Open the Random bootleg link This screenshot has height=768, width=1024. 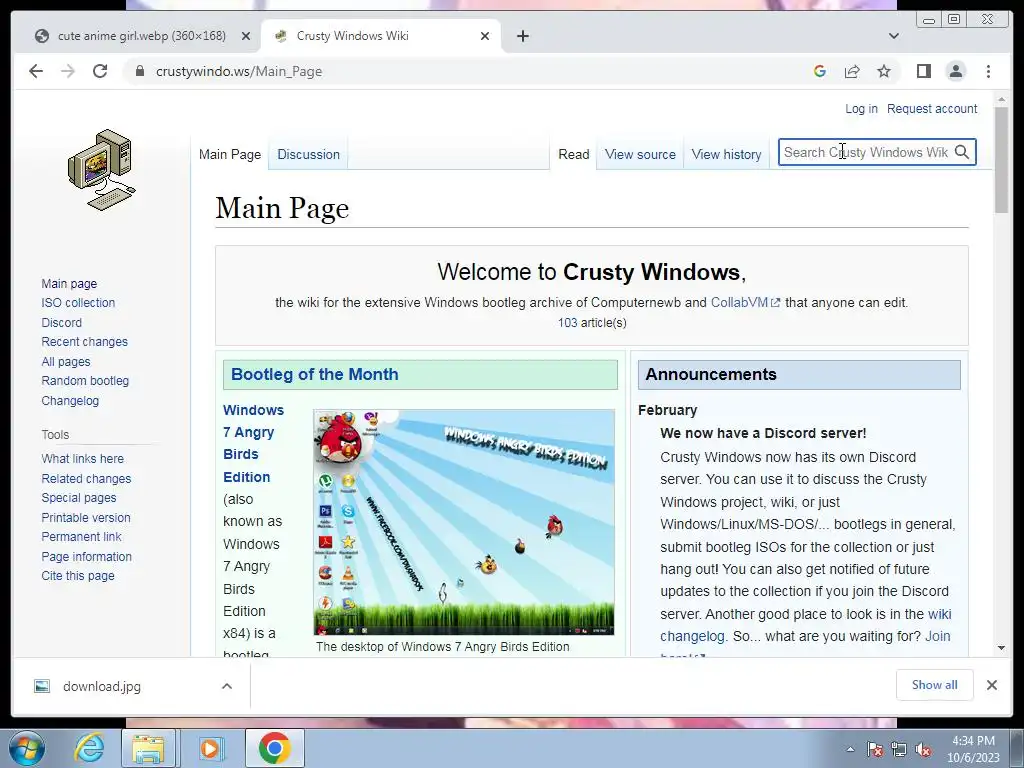[x=85, y=381]
